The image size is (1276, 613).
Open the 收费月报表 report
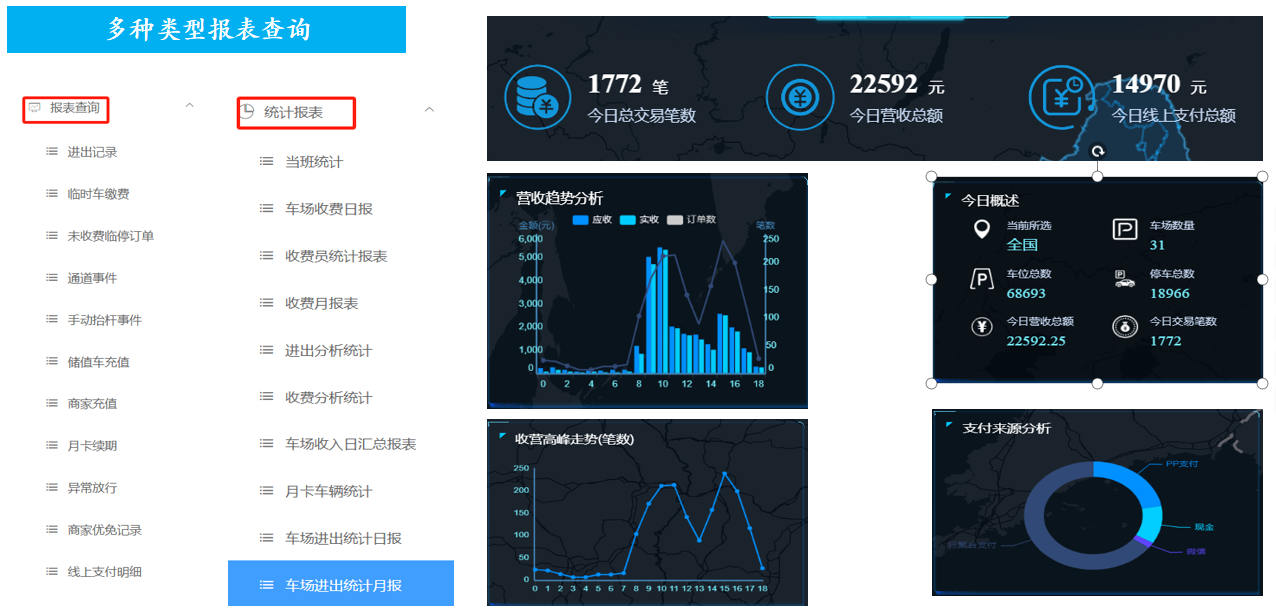coord(321,303)
